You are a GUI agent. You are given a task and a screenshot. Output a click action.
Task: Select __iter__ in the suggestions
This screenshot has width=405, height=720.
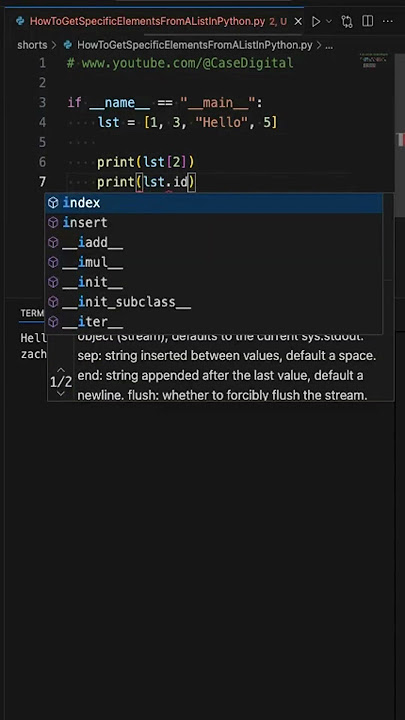[x=215, y=321]
